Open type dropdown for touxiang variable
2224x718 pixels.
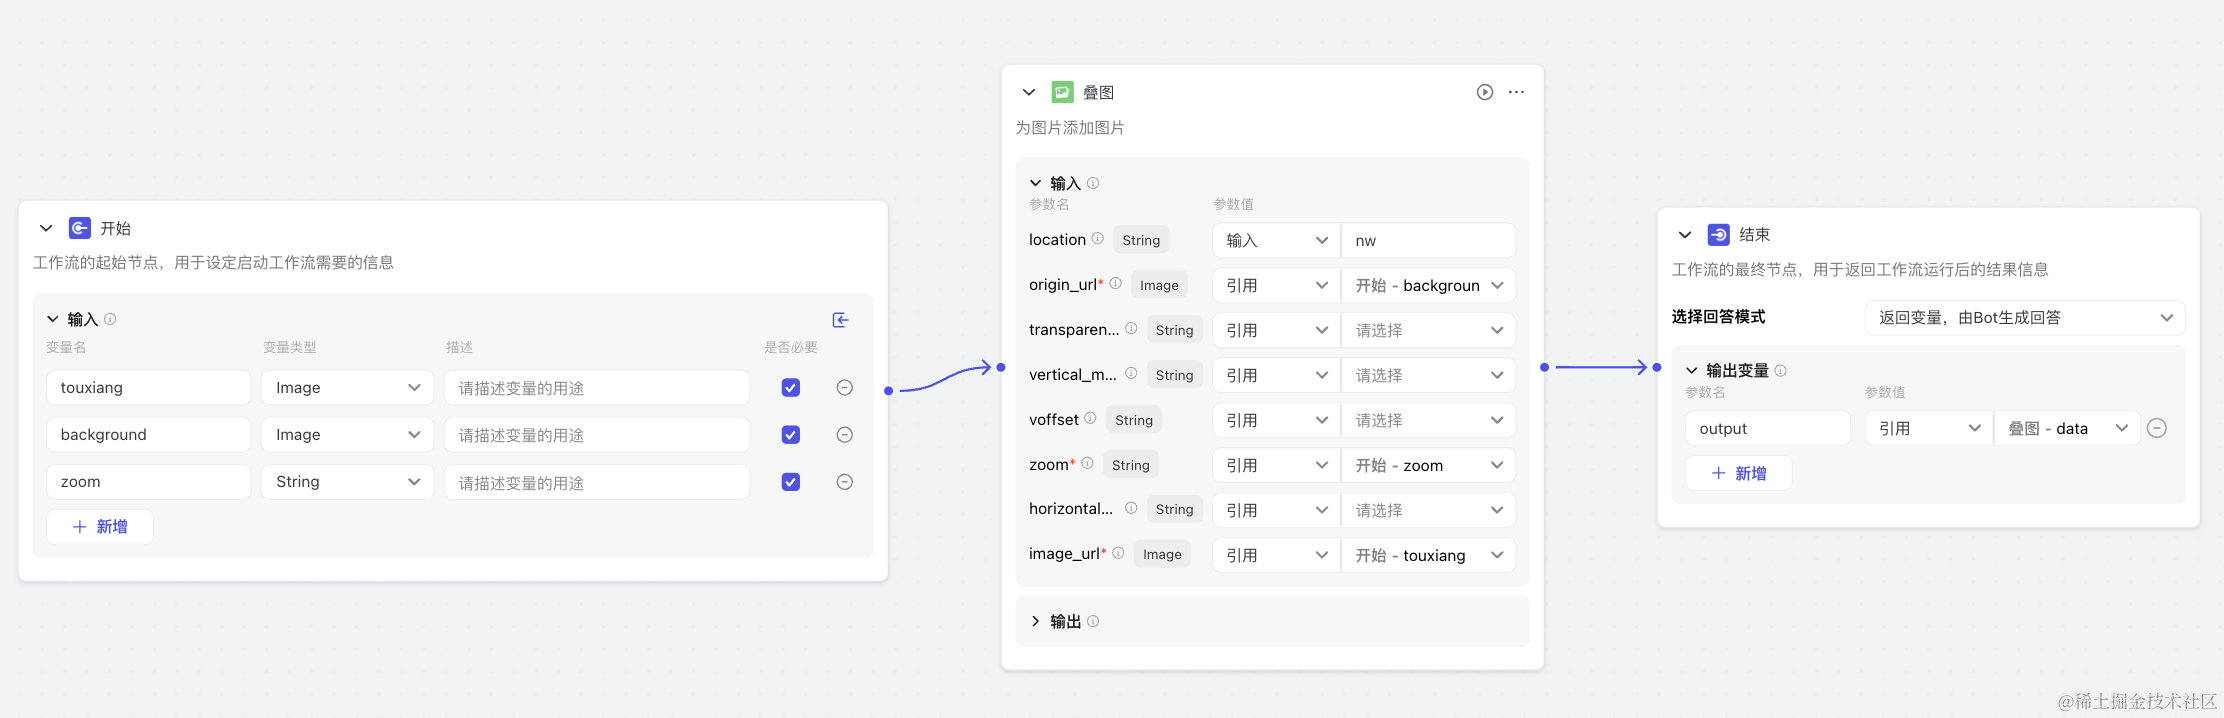[x=347, y=387]
